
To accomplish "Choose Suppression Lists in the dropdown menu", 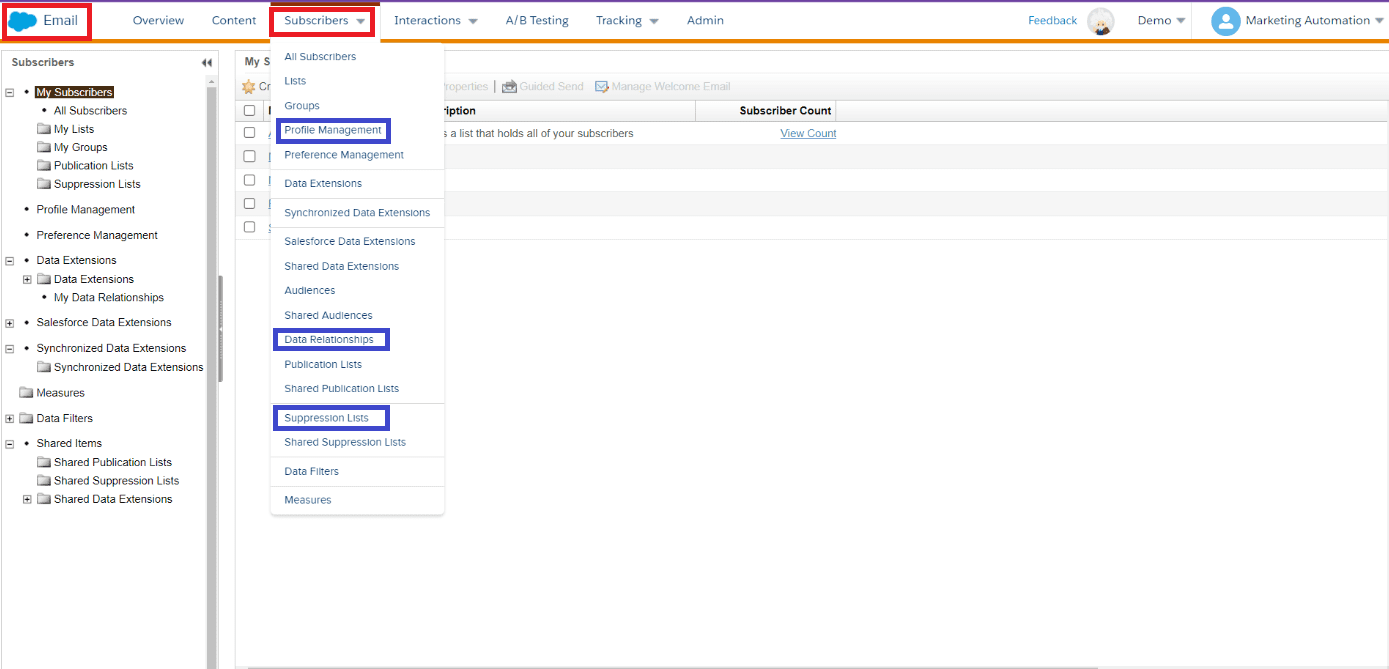I will pyautogui.click(x=327, y=418).
